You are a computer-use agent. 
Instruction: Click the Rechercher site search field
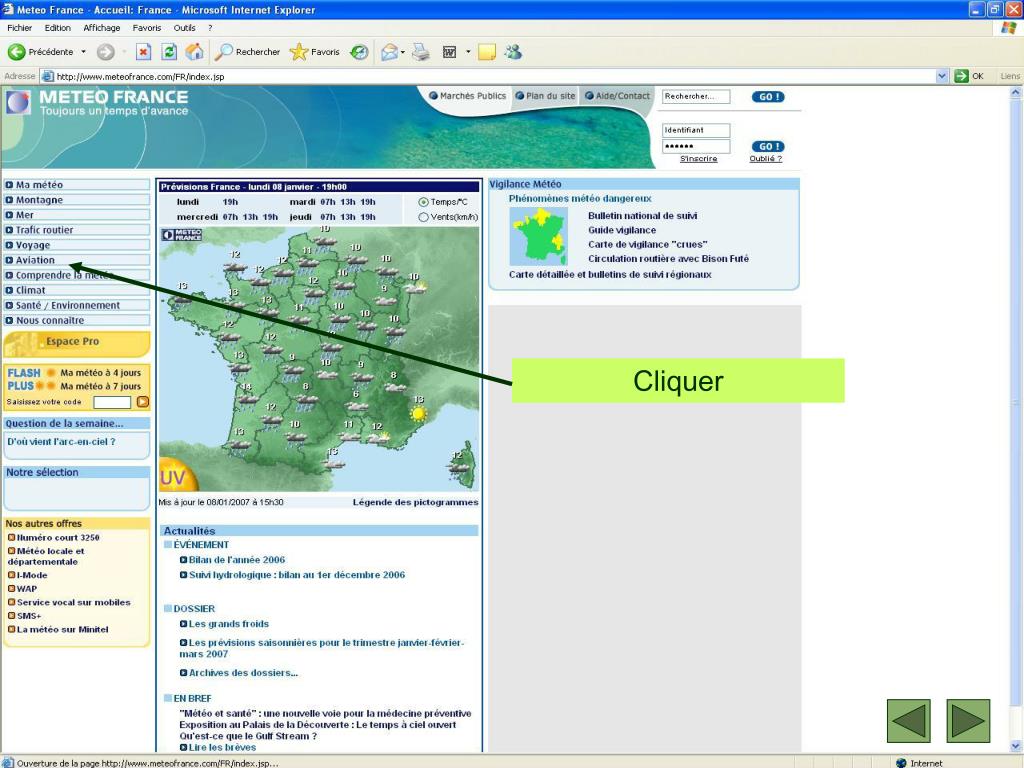point(696,97)
